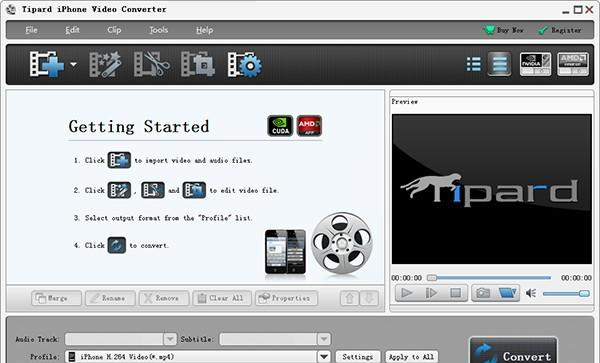Click the Merge button

pyautogui.click(x=57, y=298)
